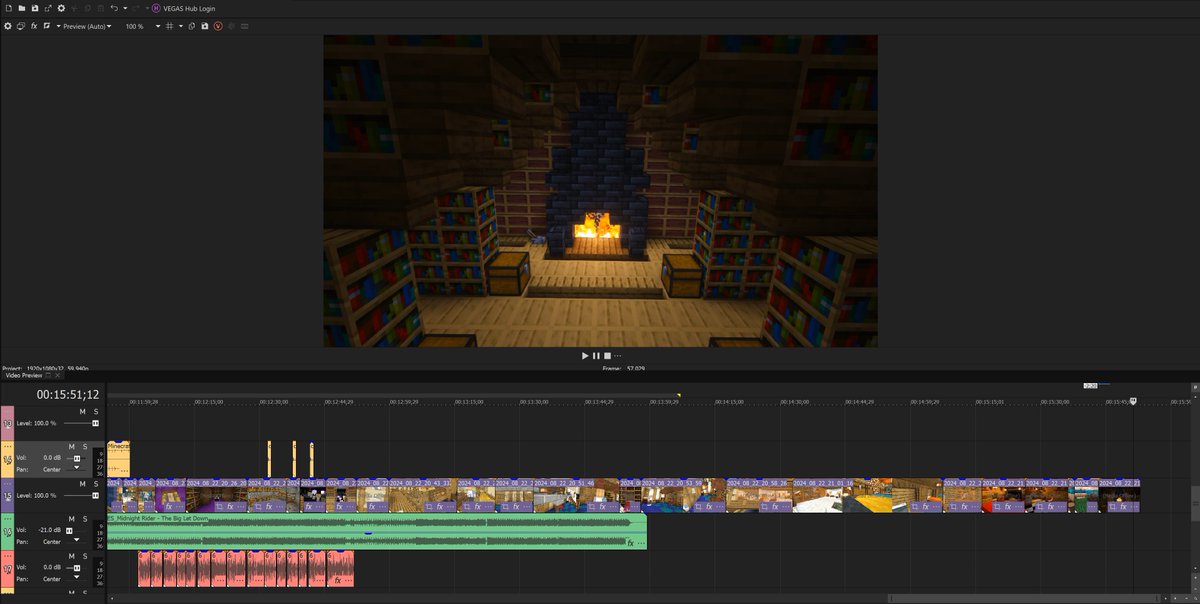Image resolution: width=1200 pixels, height=604 pixels.
Task: Open fx on the Midnight Rider audio clip
Action: pos(631,543)
